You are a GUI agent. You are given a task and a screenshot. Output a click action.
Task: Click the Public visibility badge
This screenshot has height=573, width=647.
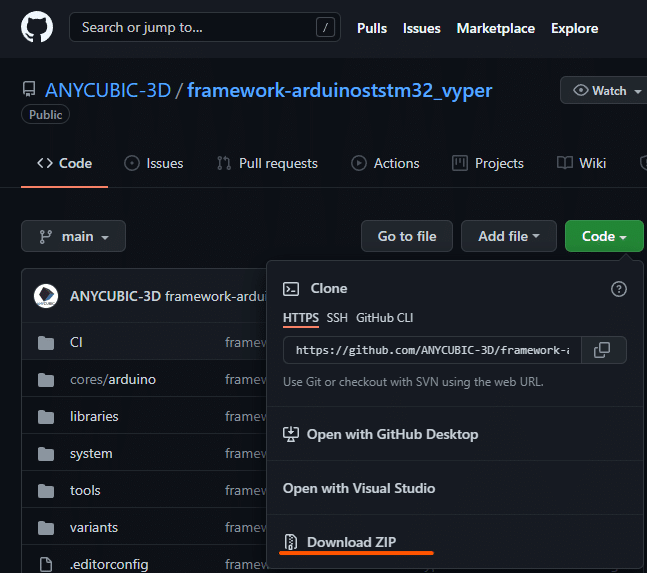click(x=45, y=115)
